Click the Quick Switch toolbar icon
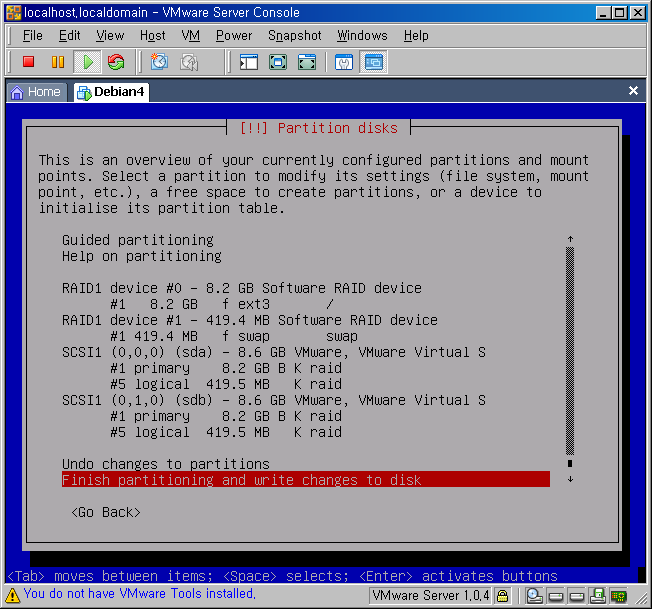 [x=307, y=62]
